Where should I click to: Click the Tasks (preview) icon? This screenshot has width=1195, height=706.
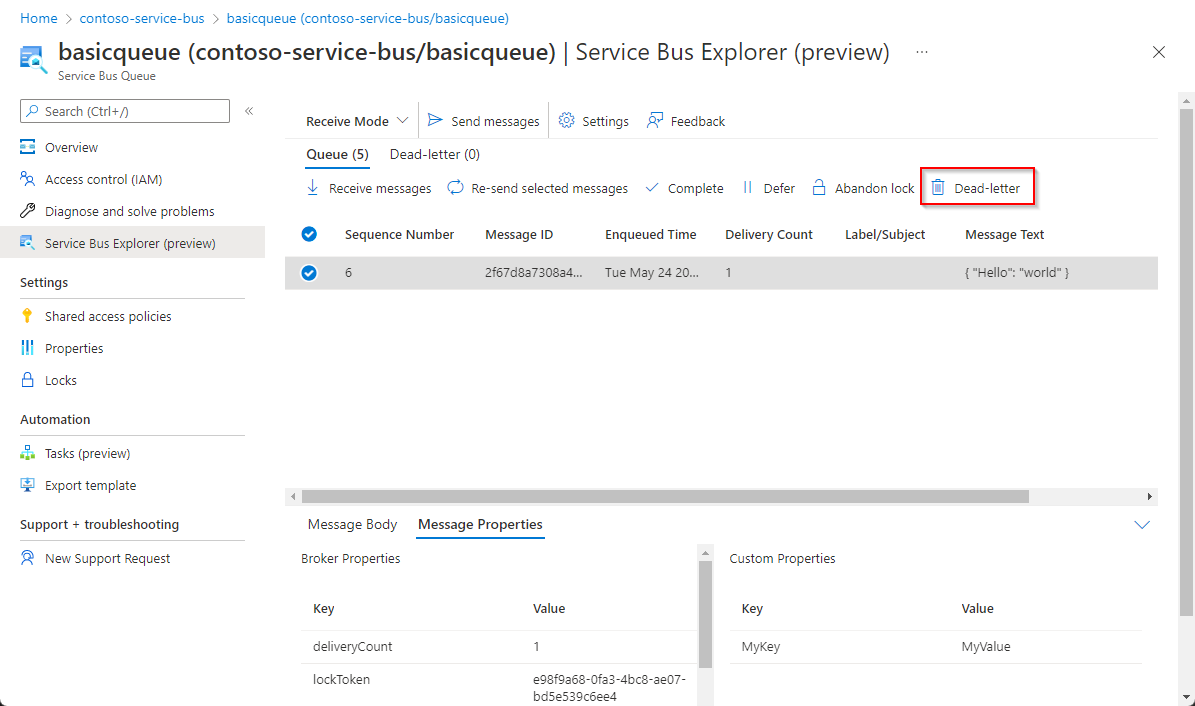(x=27, y=453)
